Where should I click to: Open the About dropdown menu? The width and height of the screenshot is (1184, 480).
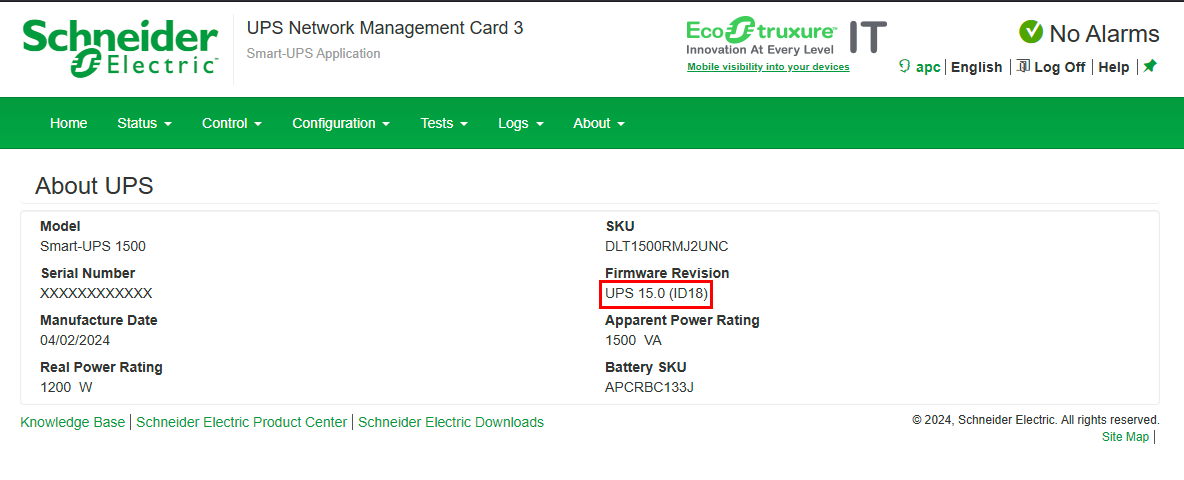click(599, 123)
